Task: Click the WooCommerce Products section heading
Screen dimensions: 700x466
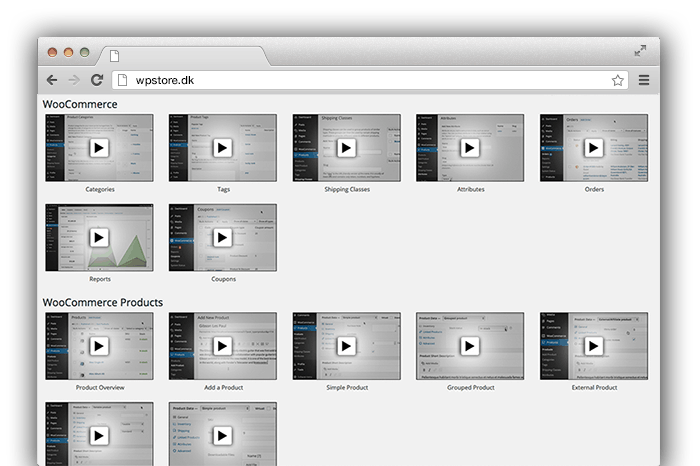Action: click(x=103, y=303)
